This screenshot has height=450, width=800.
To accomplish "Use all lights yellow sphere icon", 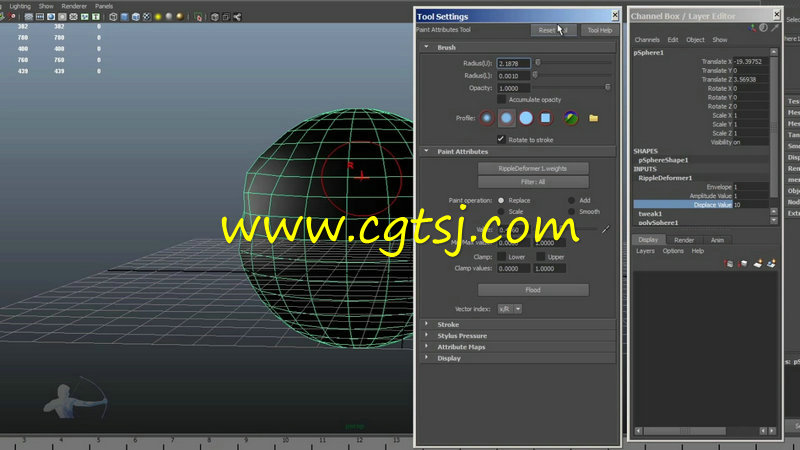I will coord(158,17).
